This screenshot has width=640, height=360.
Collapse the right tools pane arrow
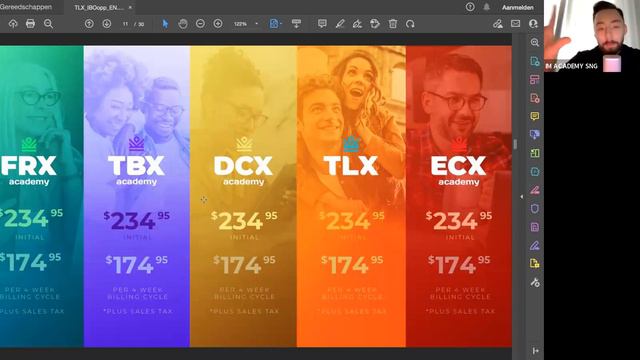coord(521,197)
